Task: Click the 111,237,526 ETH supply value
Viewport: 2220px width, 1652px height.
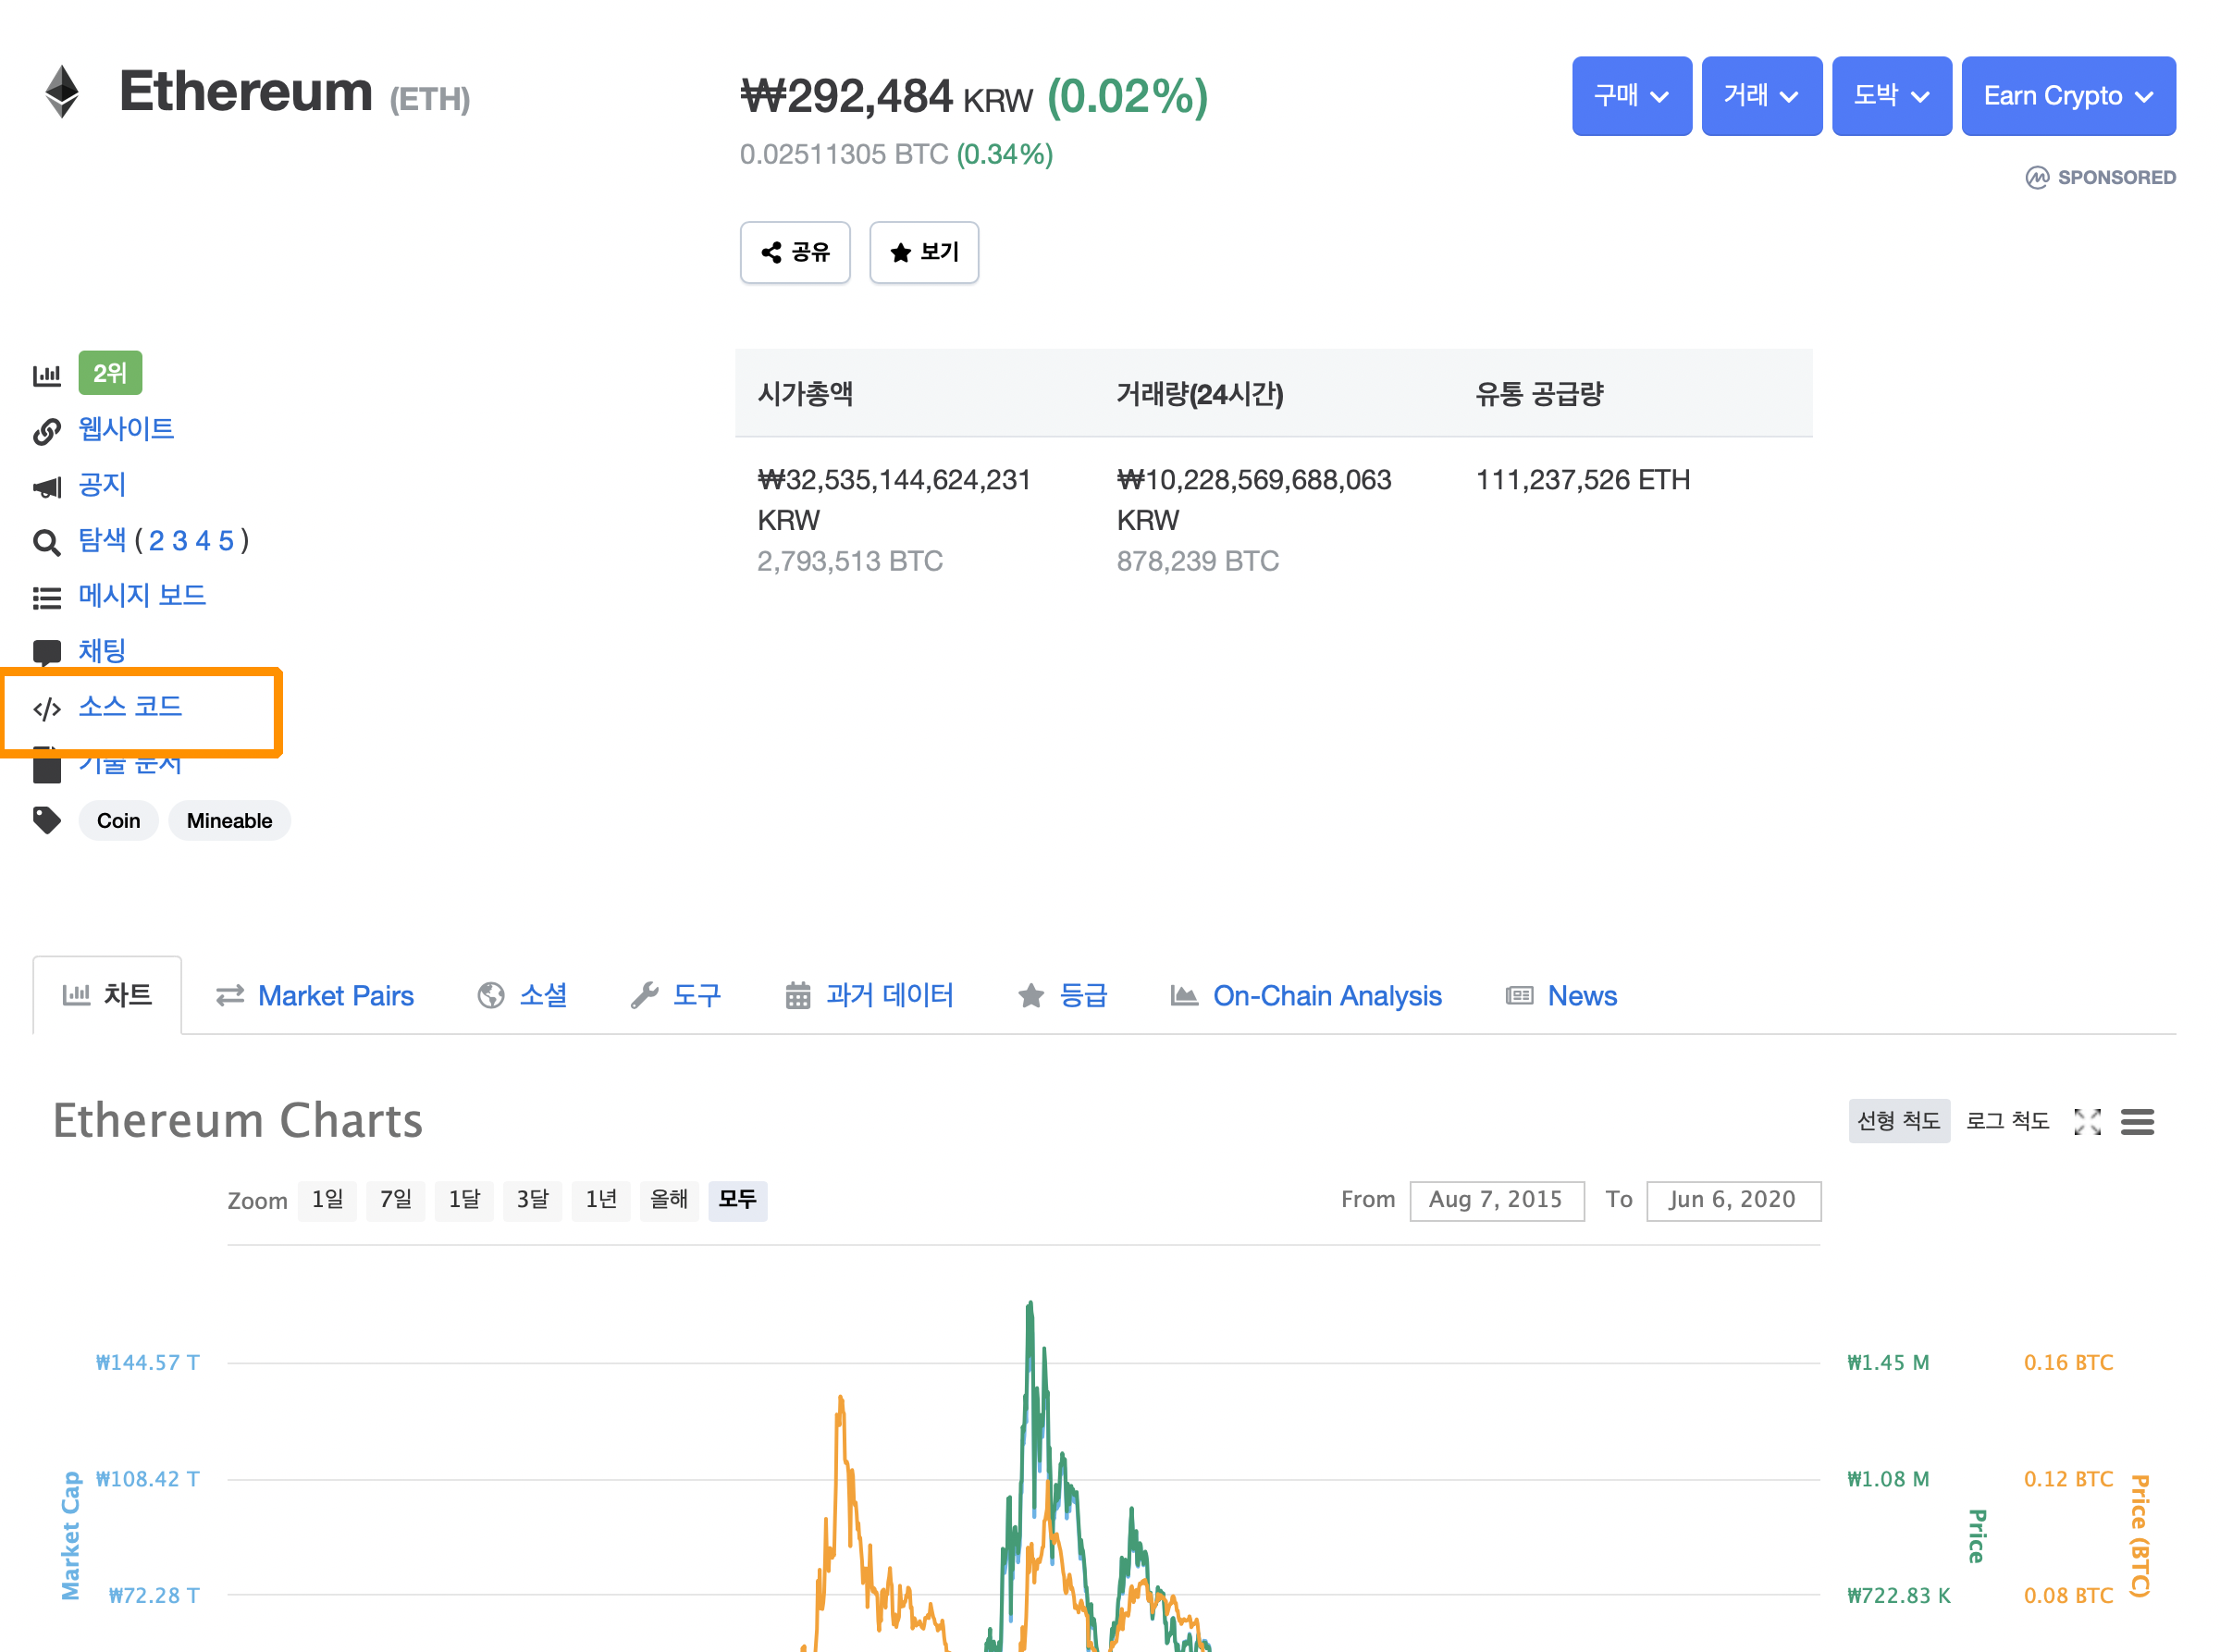Action: (x=1583, y=480)
